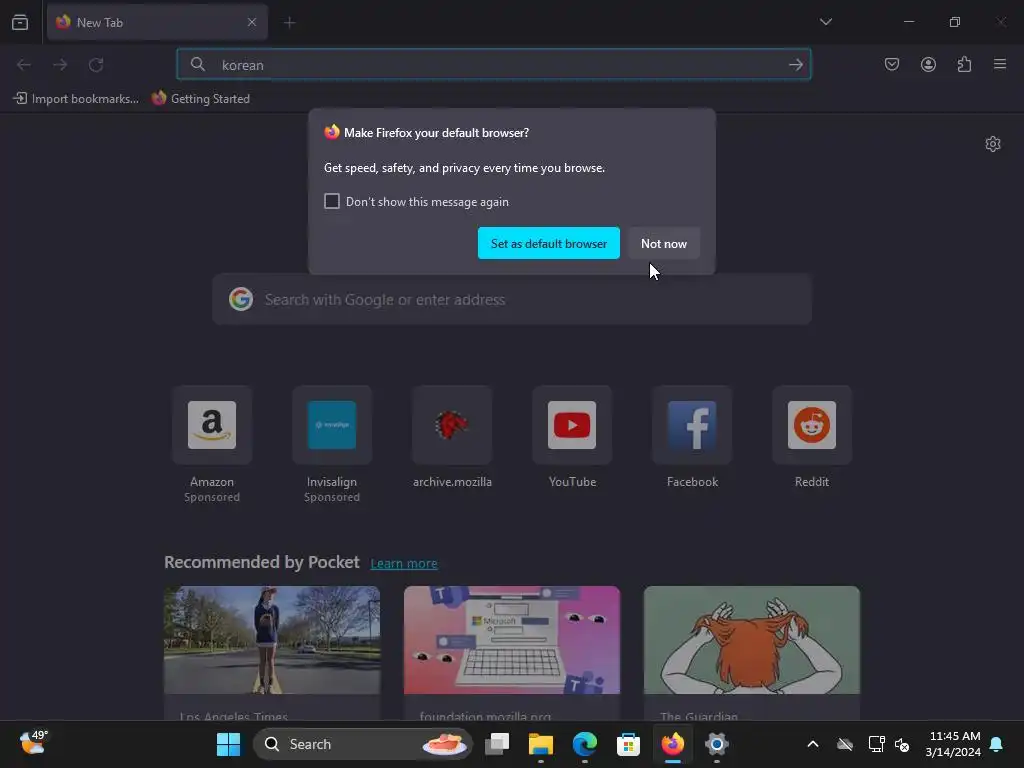This screenshot has width=1024, height=768.
Task: Close the New Tab tab
Action: tap(252, 22)
